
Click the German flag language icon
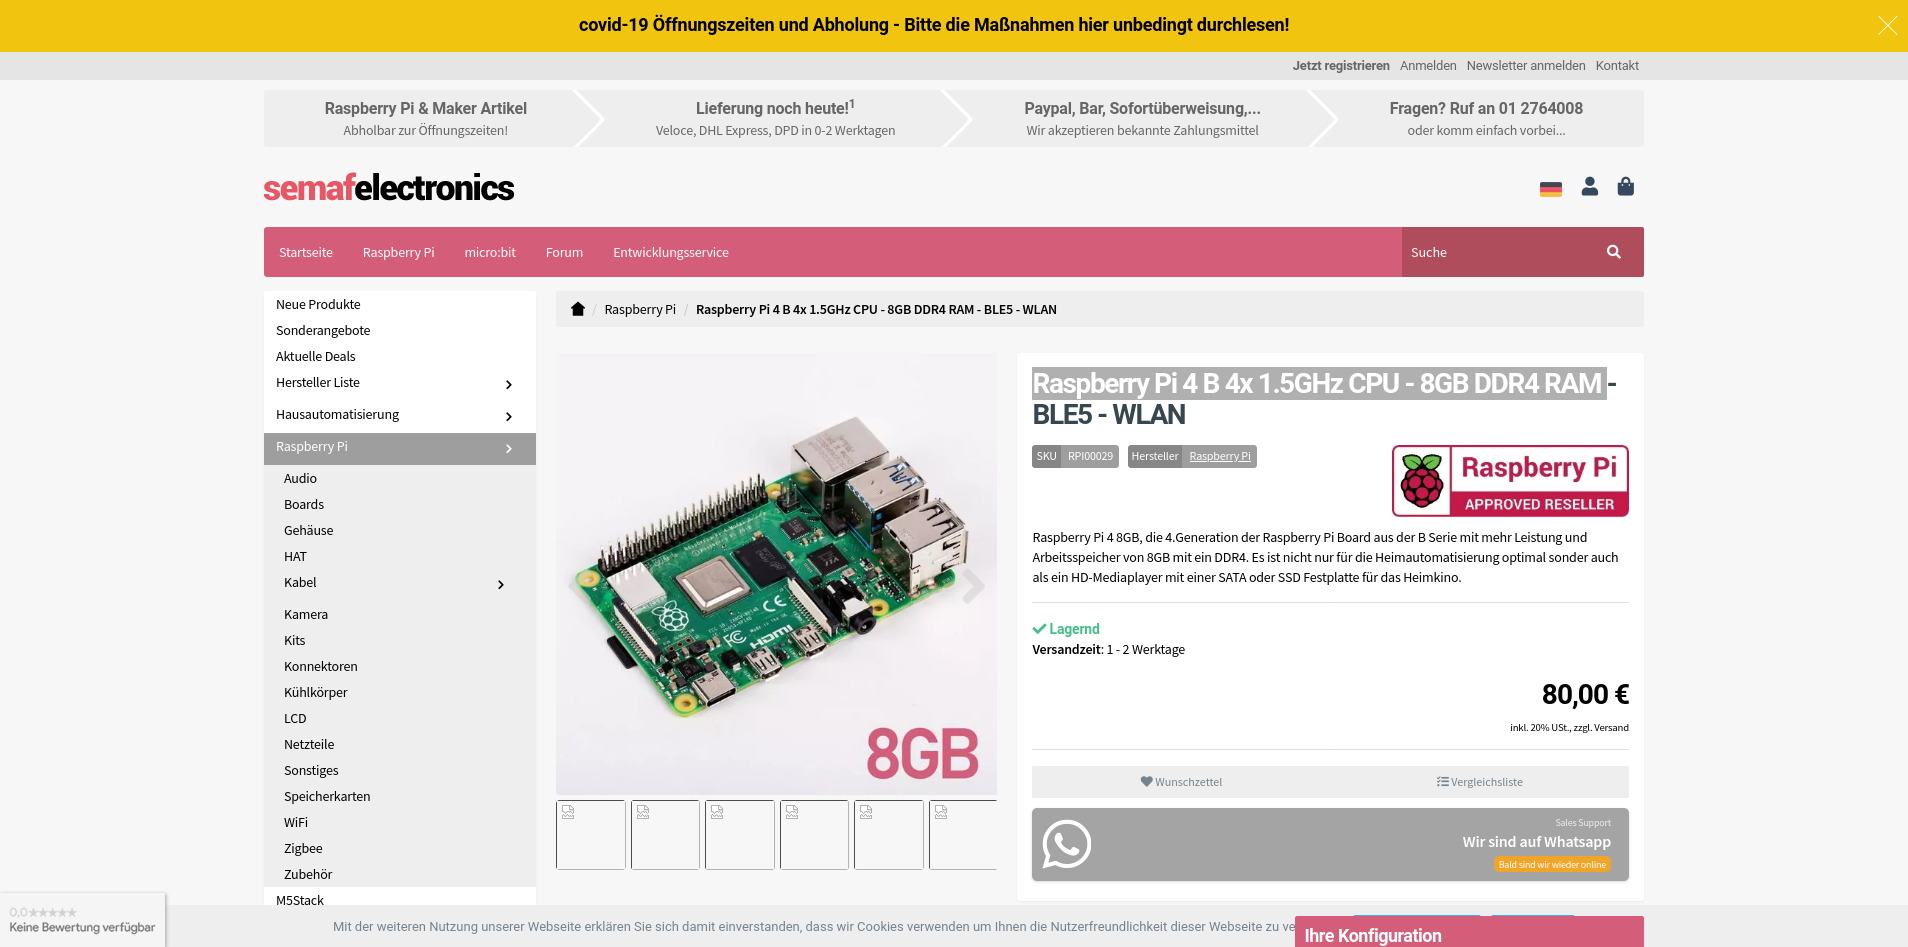pos(1550,189)
